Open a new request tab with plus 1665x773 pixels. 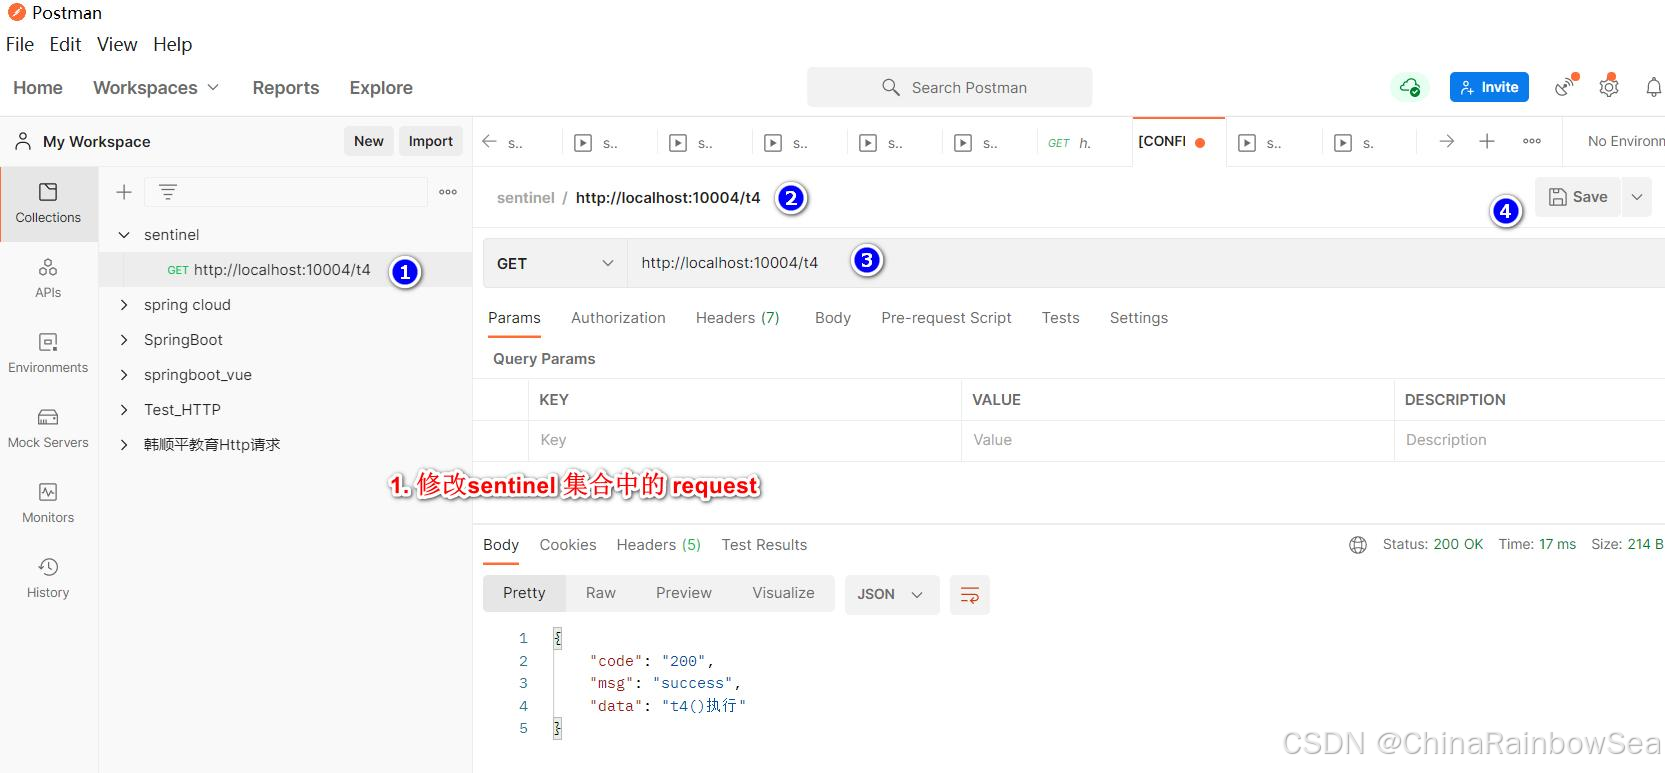click(x=1487, y=141)
